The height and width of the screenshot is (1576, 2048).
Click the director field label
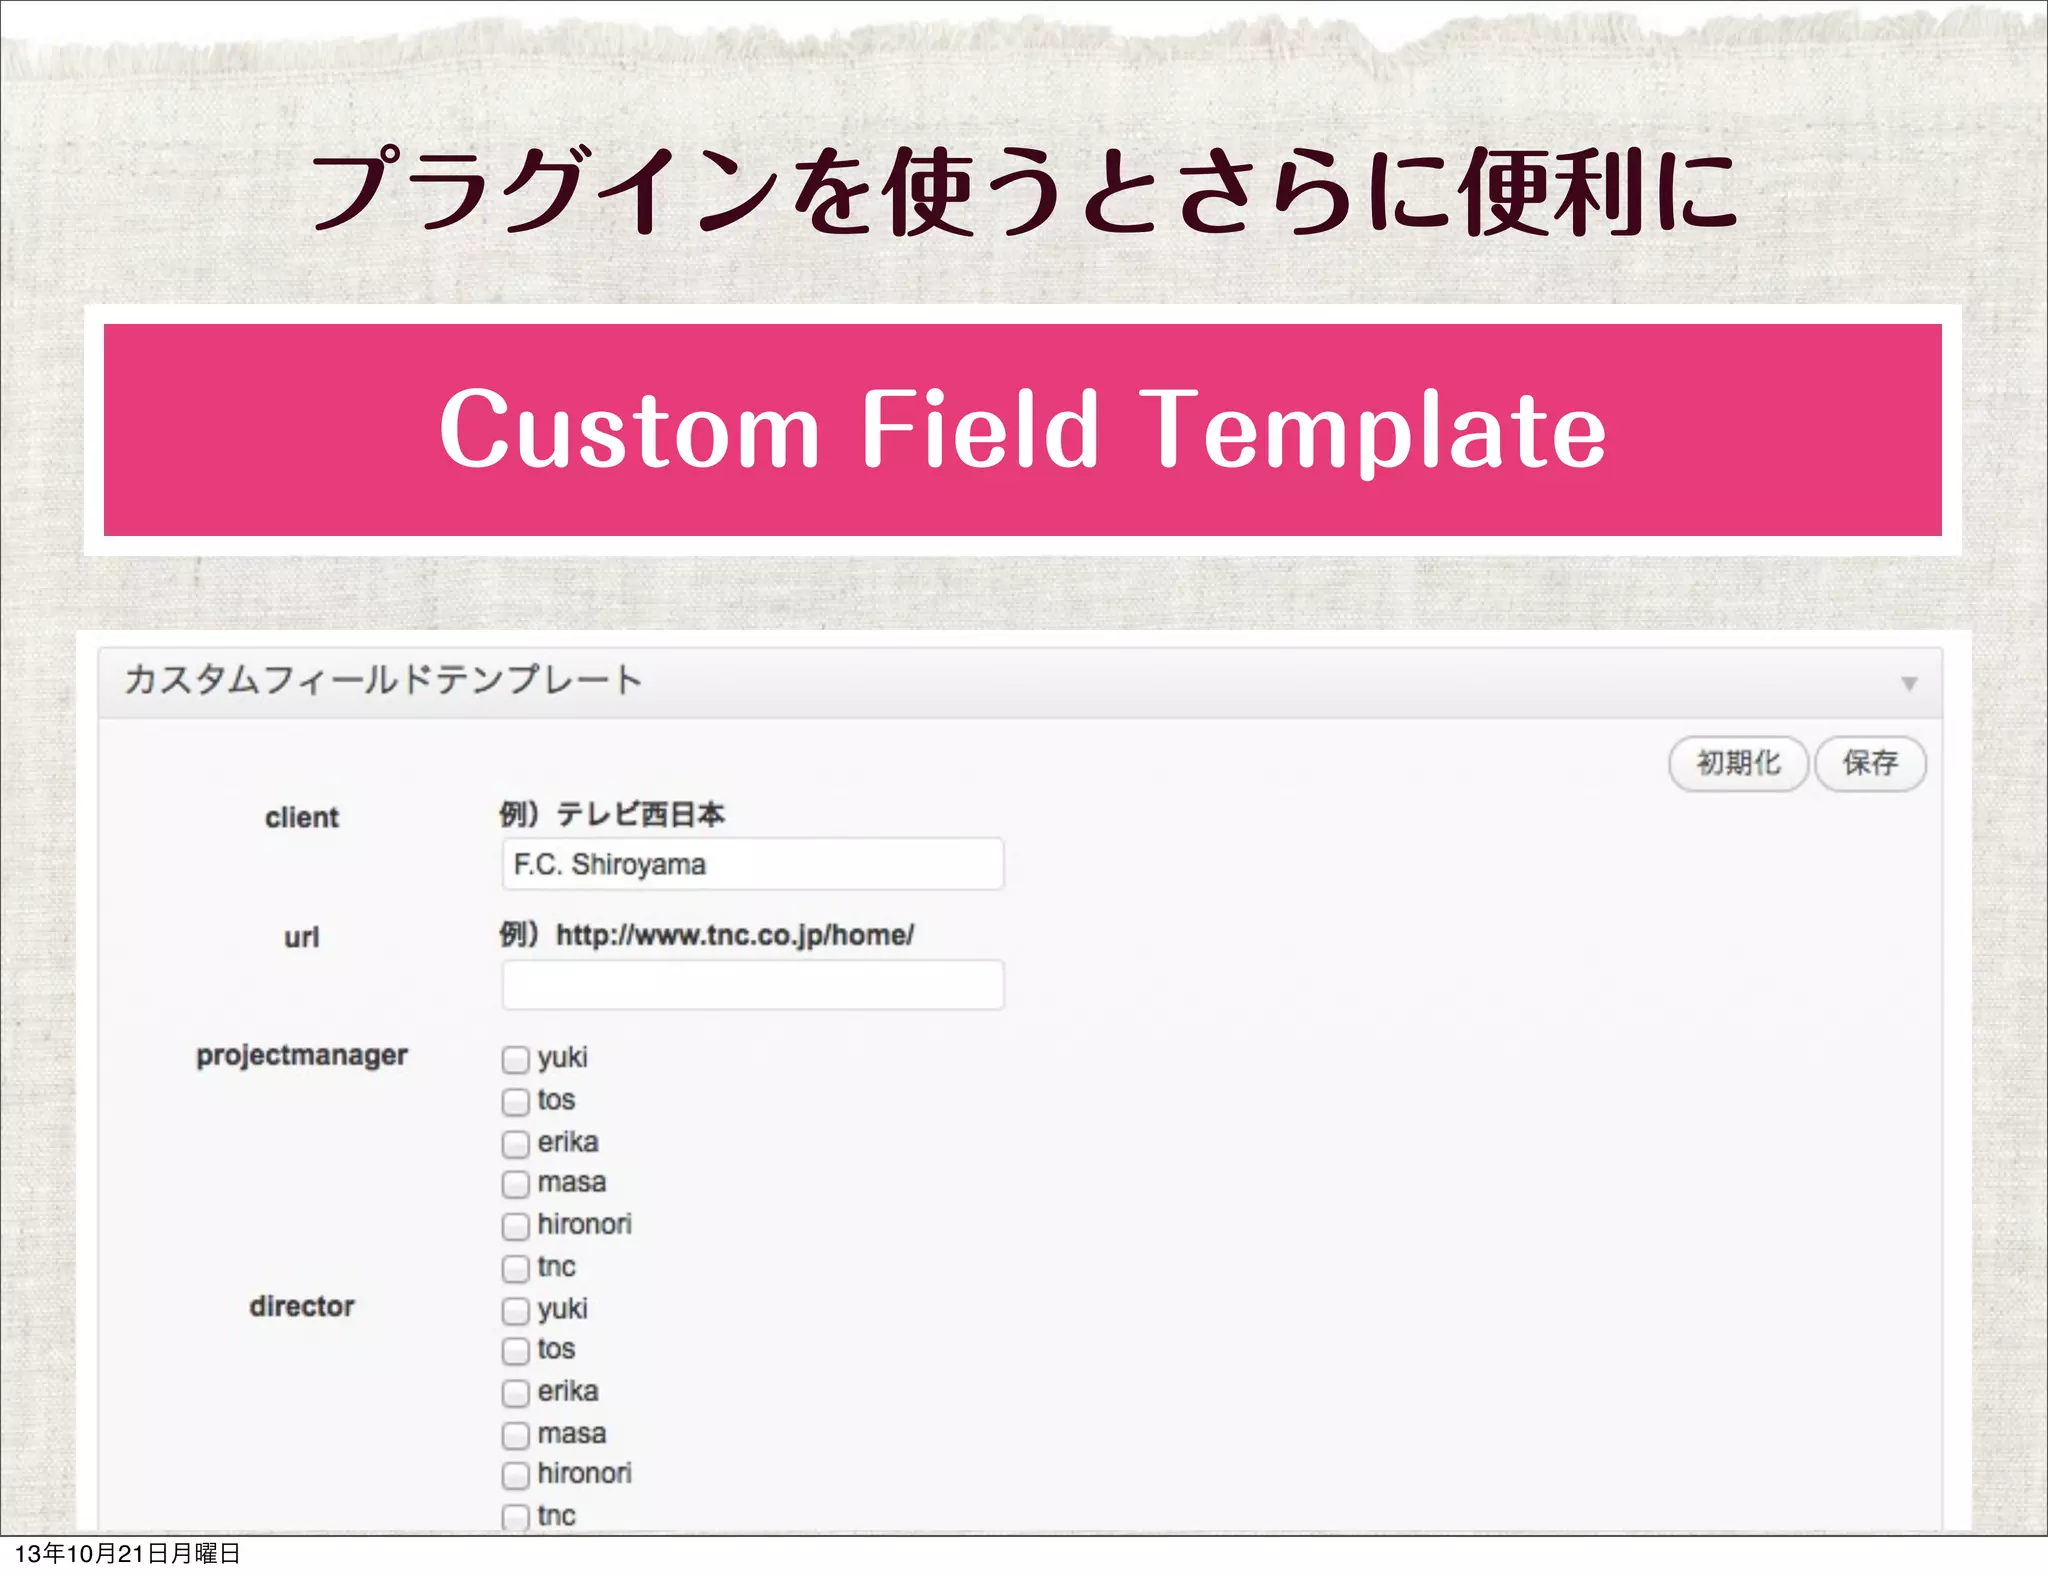point(302,1307)
